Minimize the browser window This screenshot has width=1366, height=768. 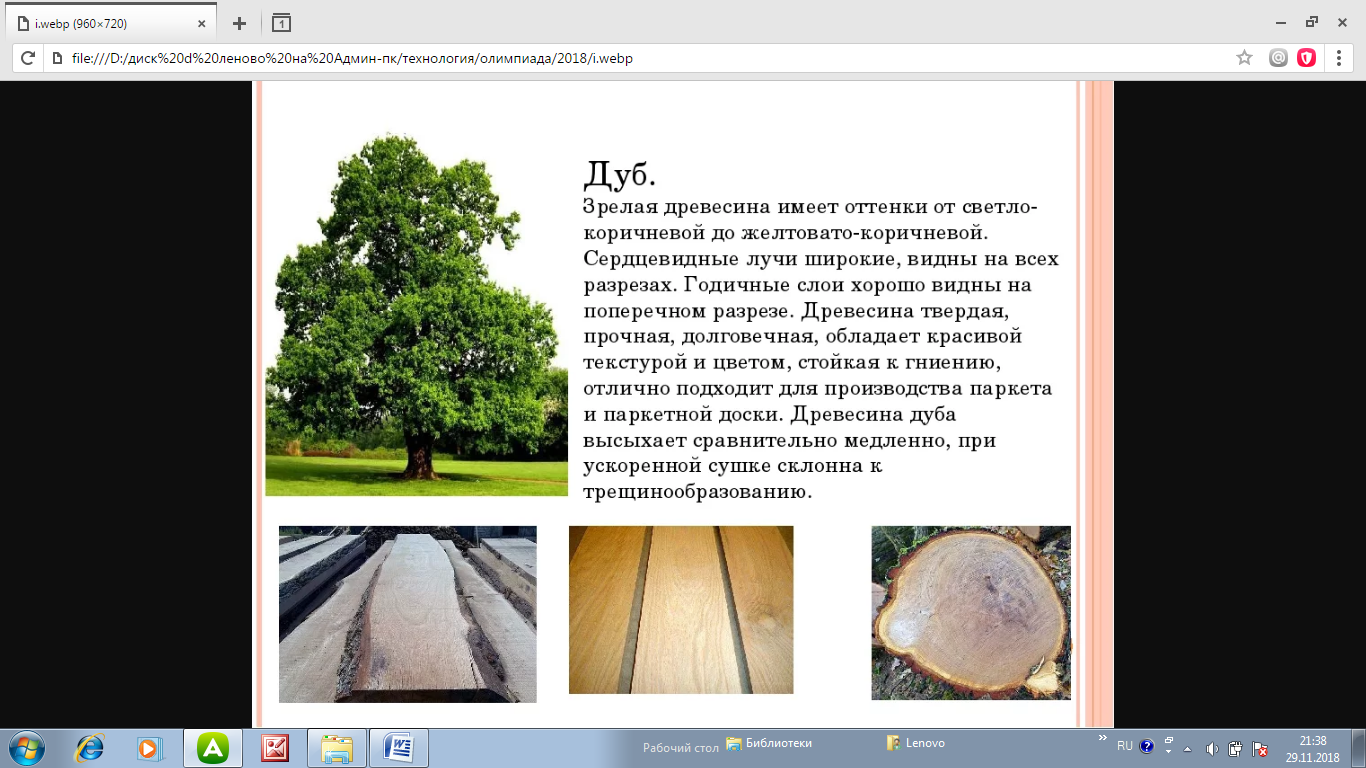[1281, 22]
